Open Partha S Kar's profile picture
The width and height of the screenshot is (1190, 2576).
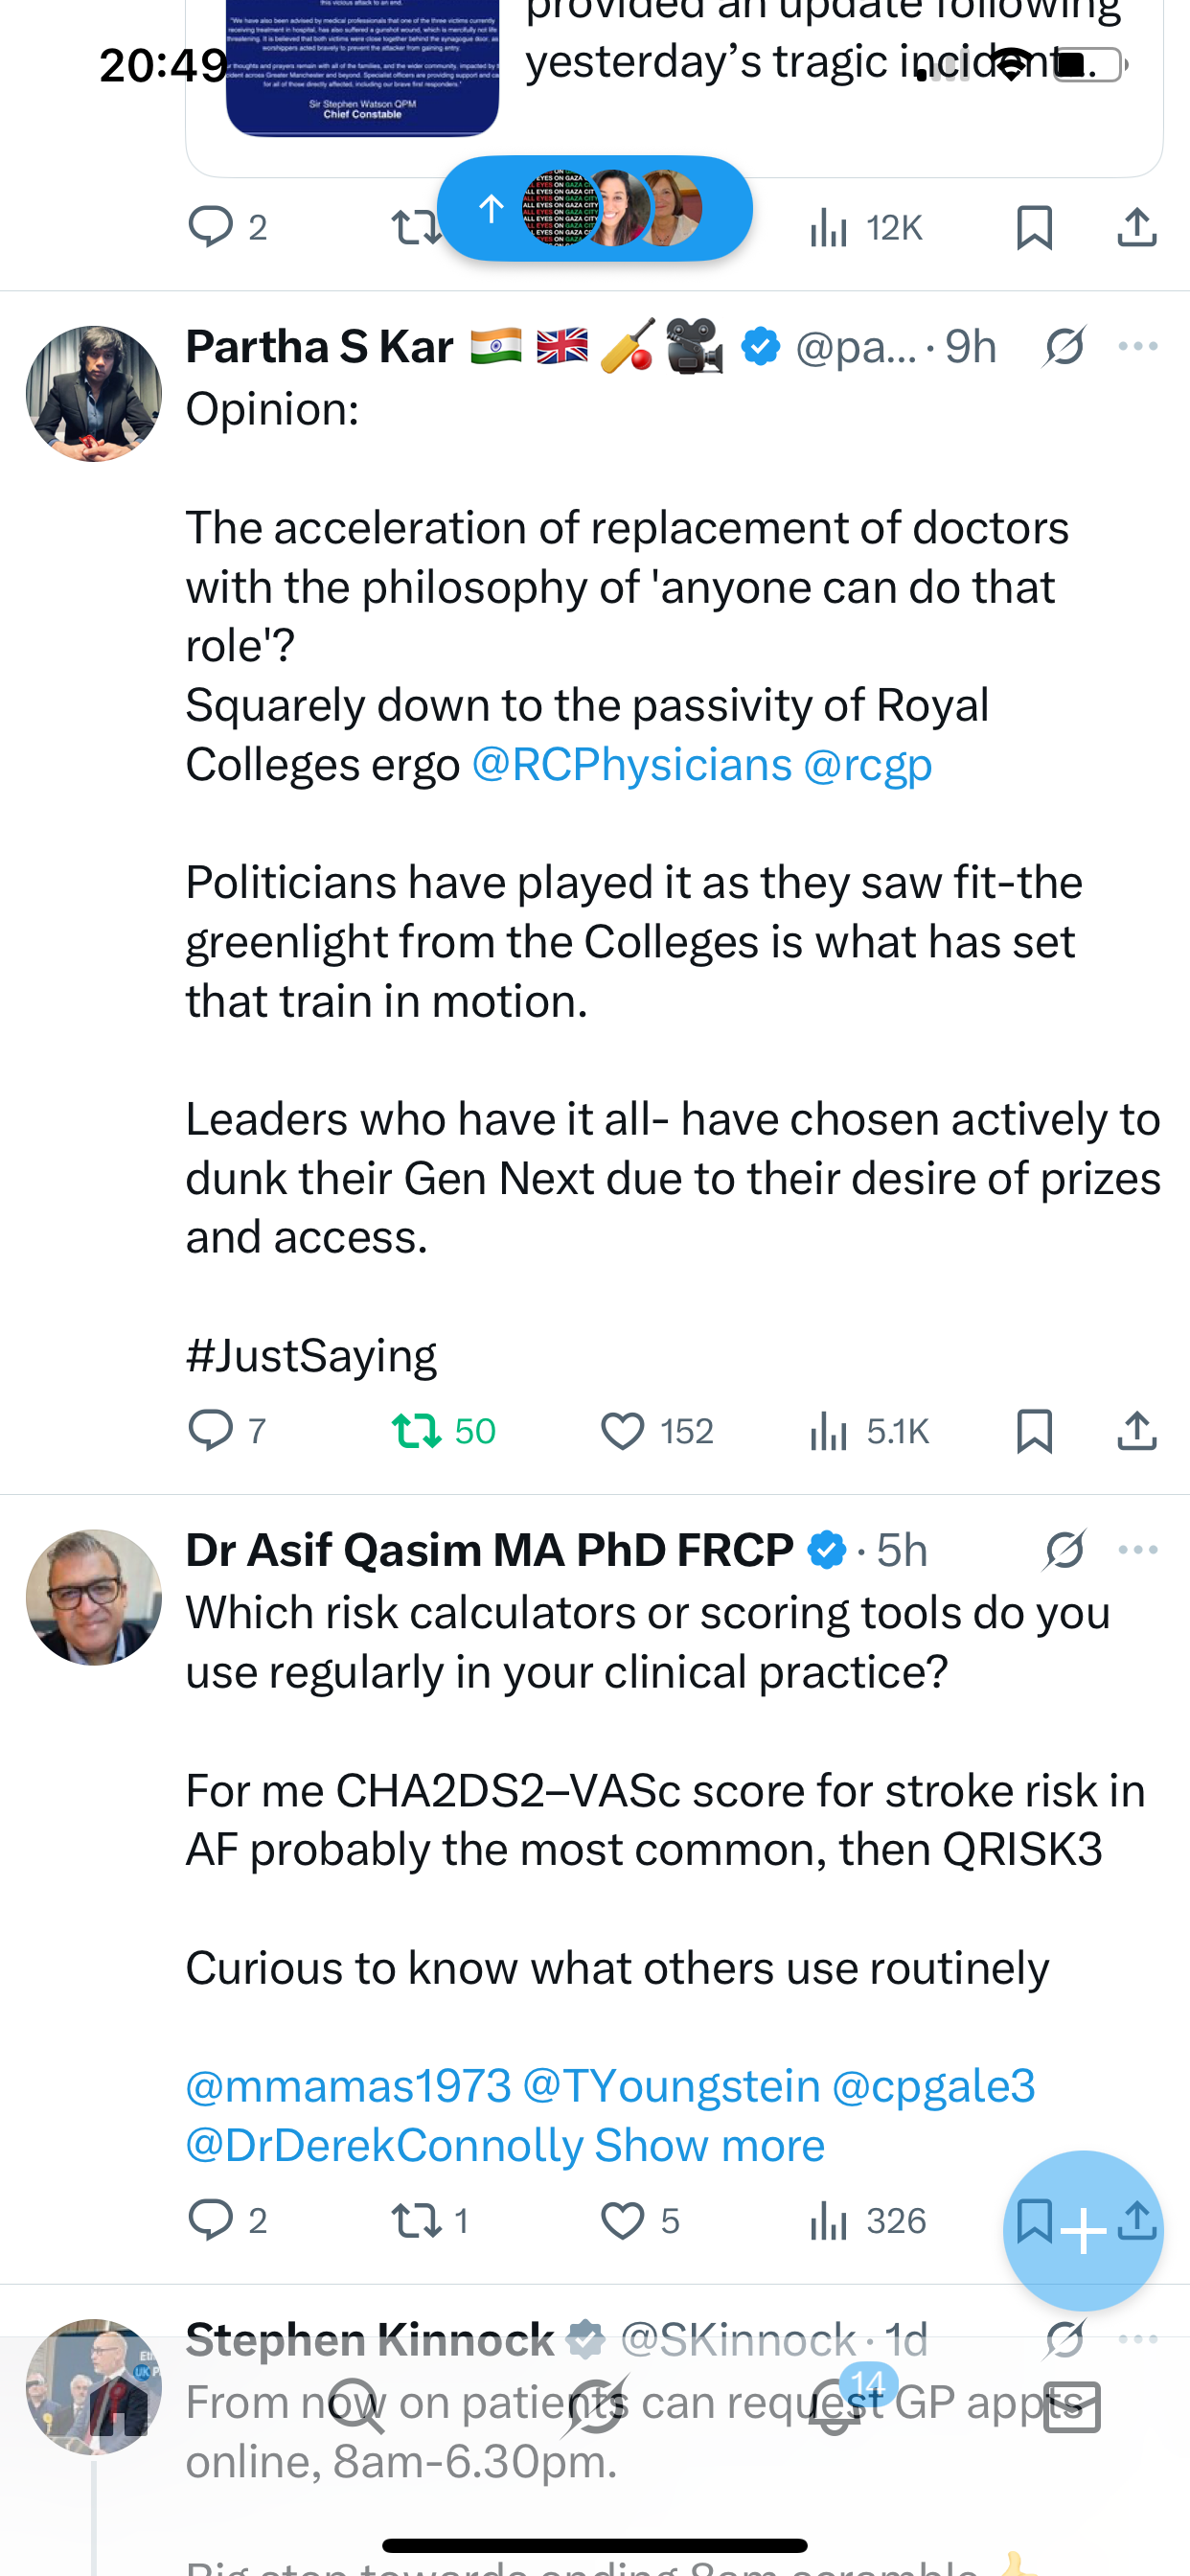point(94,393)
